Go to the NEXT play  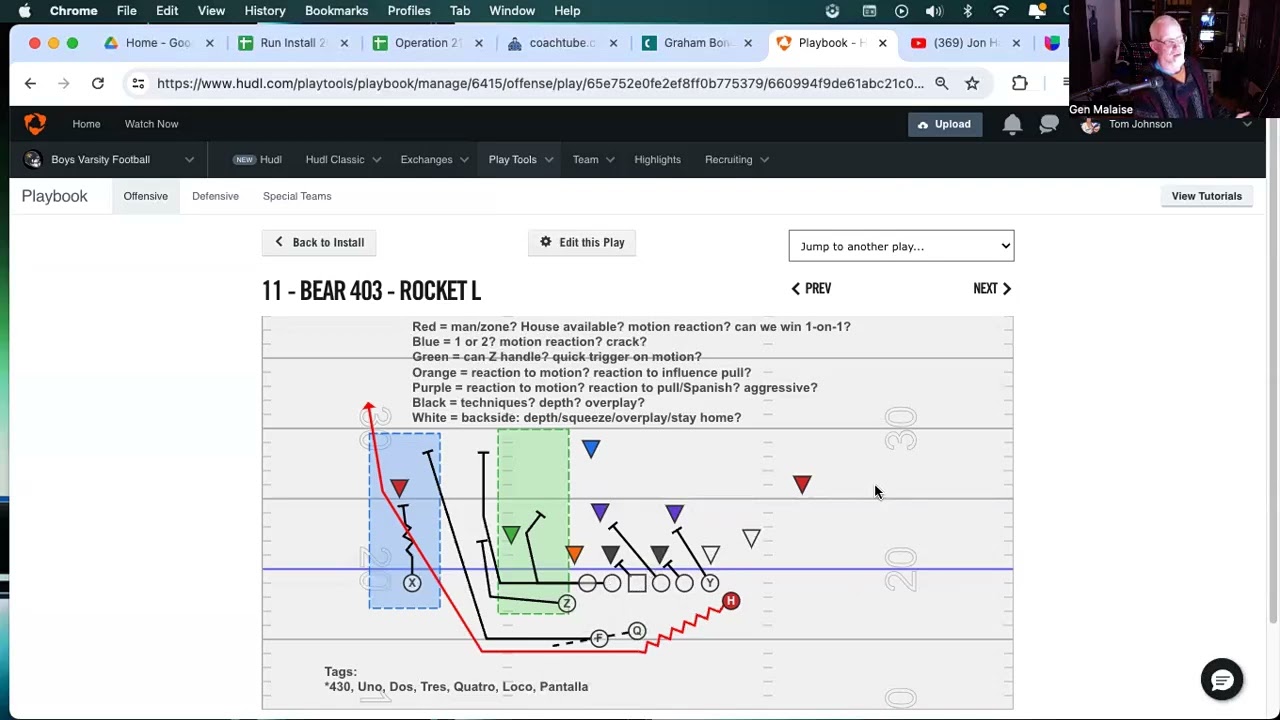(992, 288)
